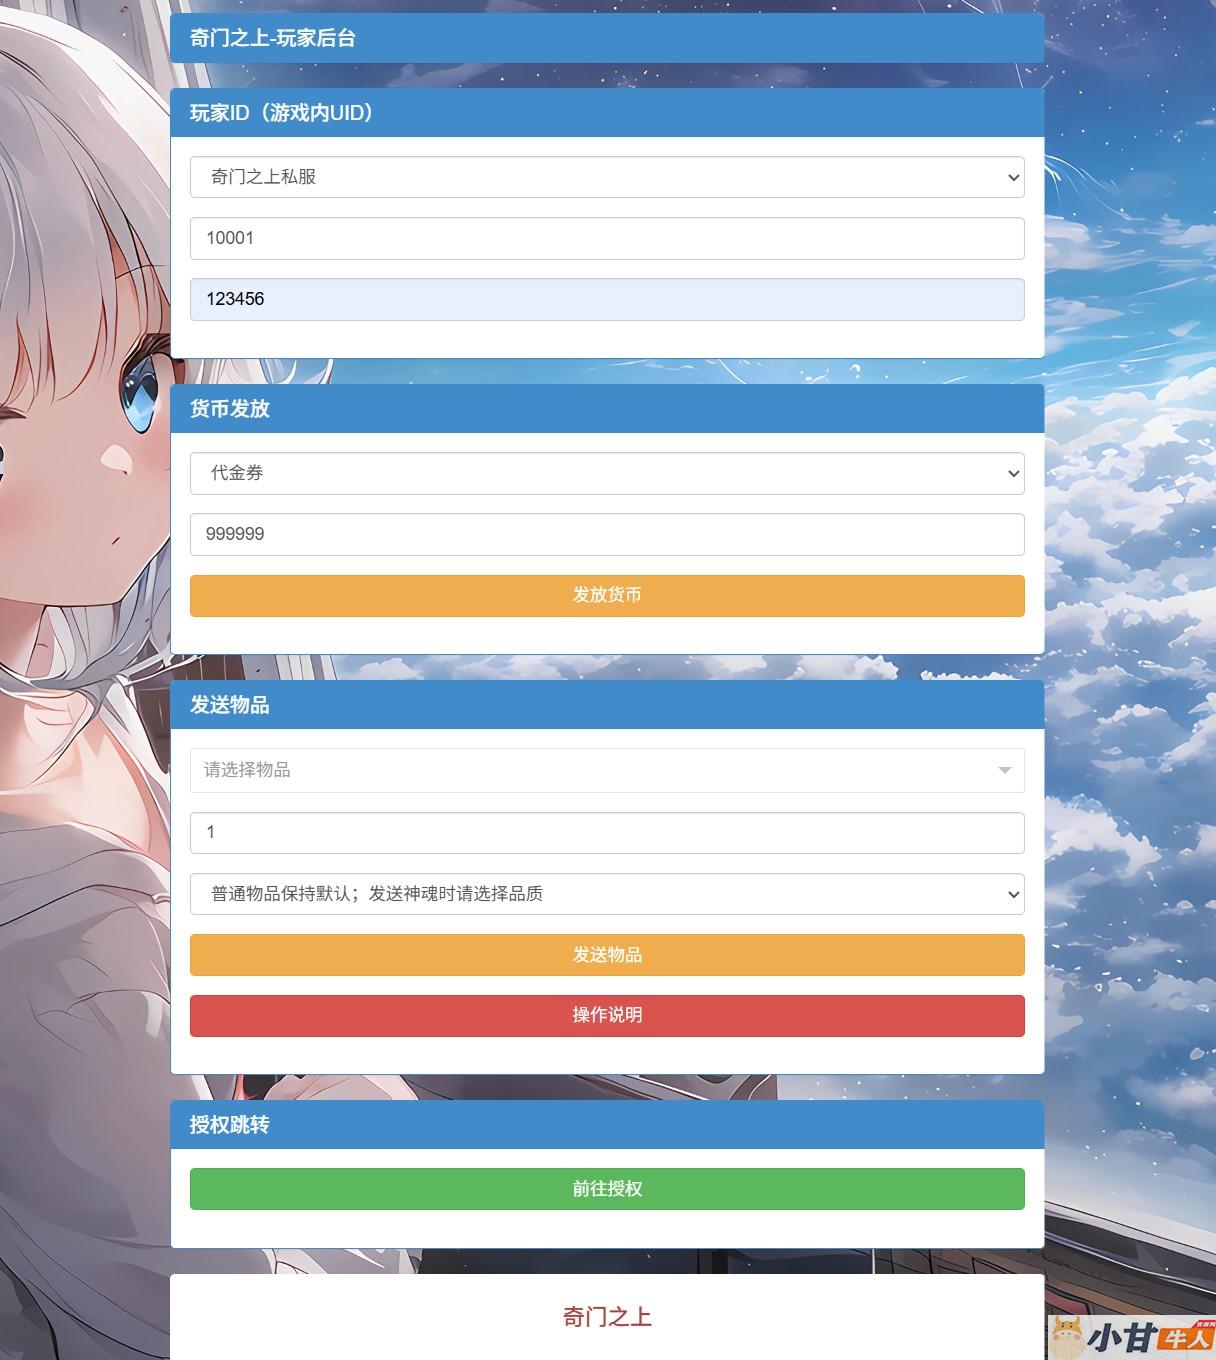The width and height of the screenshot is (1216, 1360).
Task: Click the red 奇门之上 footer text
Action: 607,1317
